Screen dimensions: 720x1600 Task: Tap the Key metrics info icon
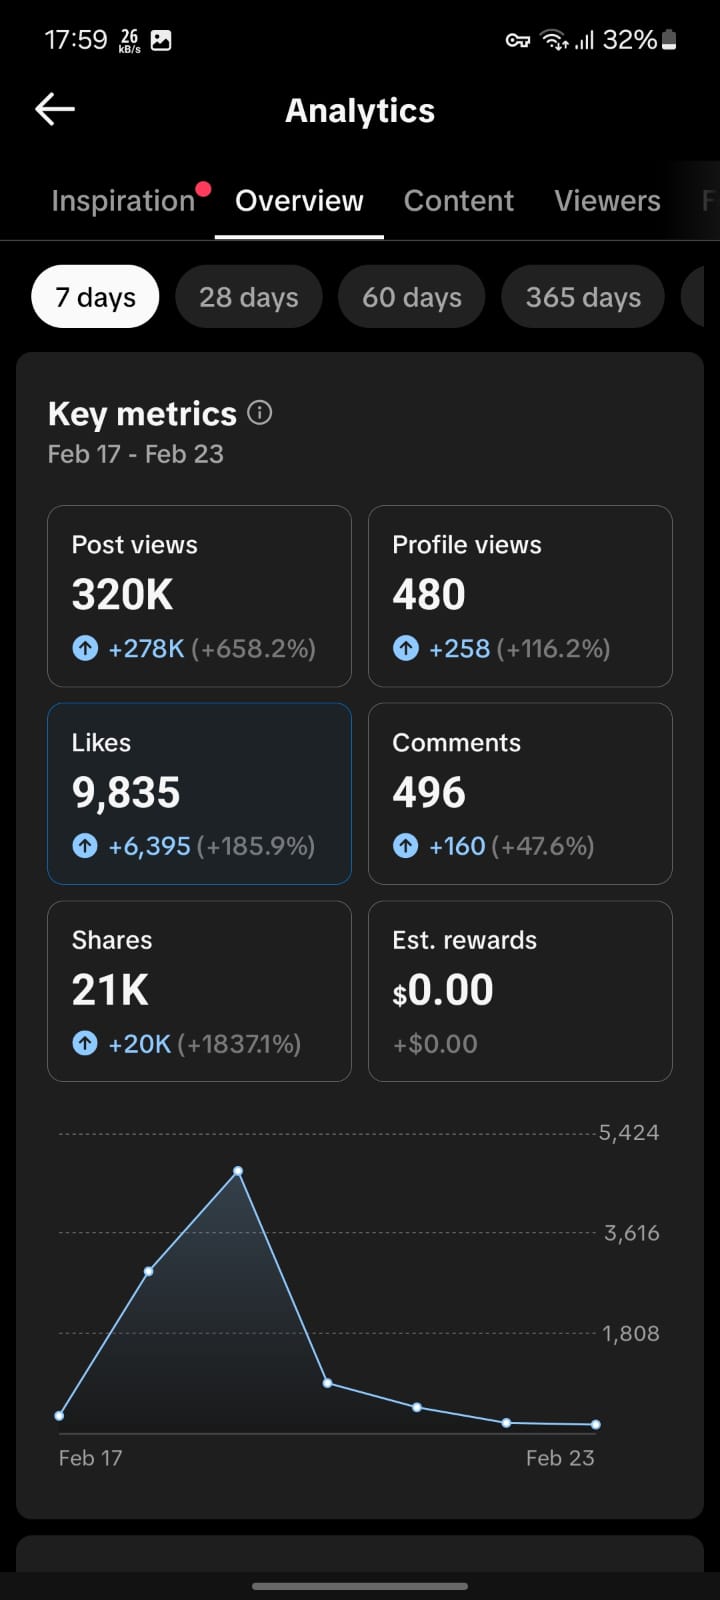click(x=260, y=413)
